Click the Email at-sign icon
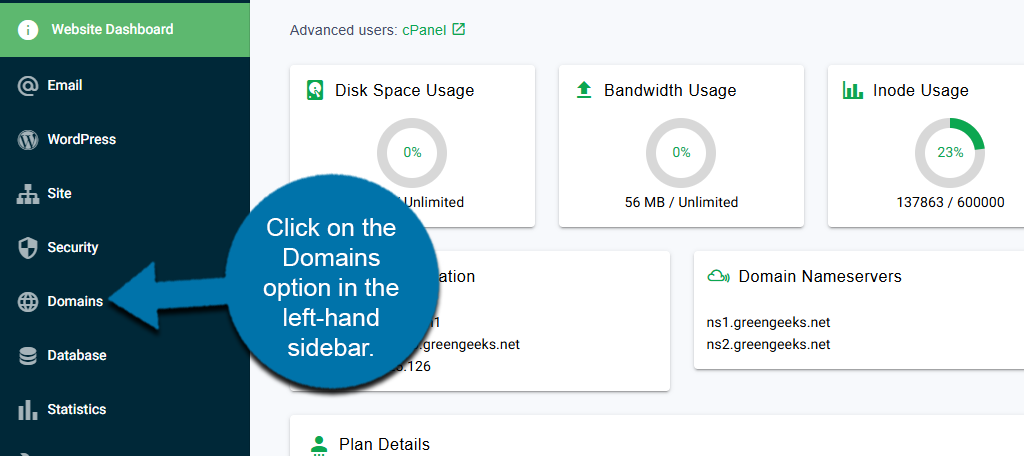The height and width of the screenshot is (456, 1024). [x=28, y=86]
